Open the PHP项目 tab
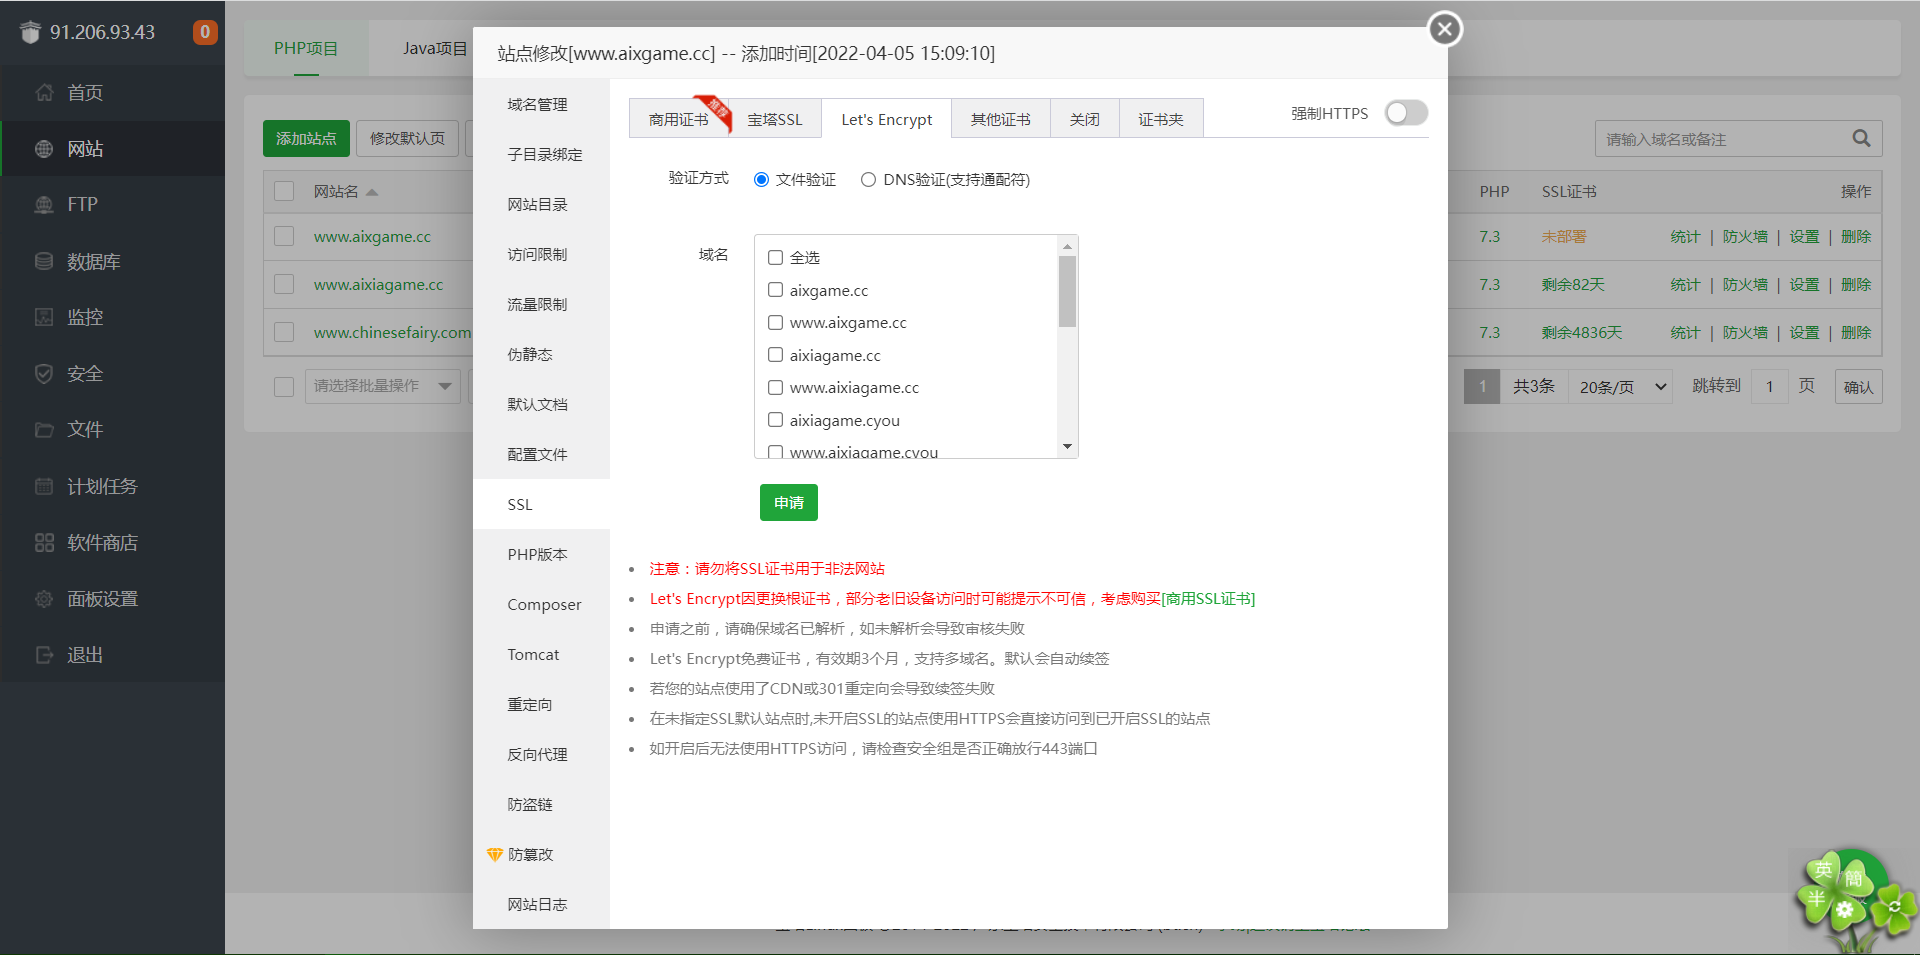This screenshot has width=1920, height=955. 306,48
